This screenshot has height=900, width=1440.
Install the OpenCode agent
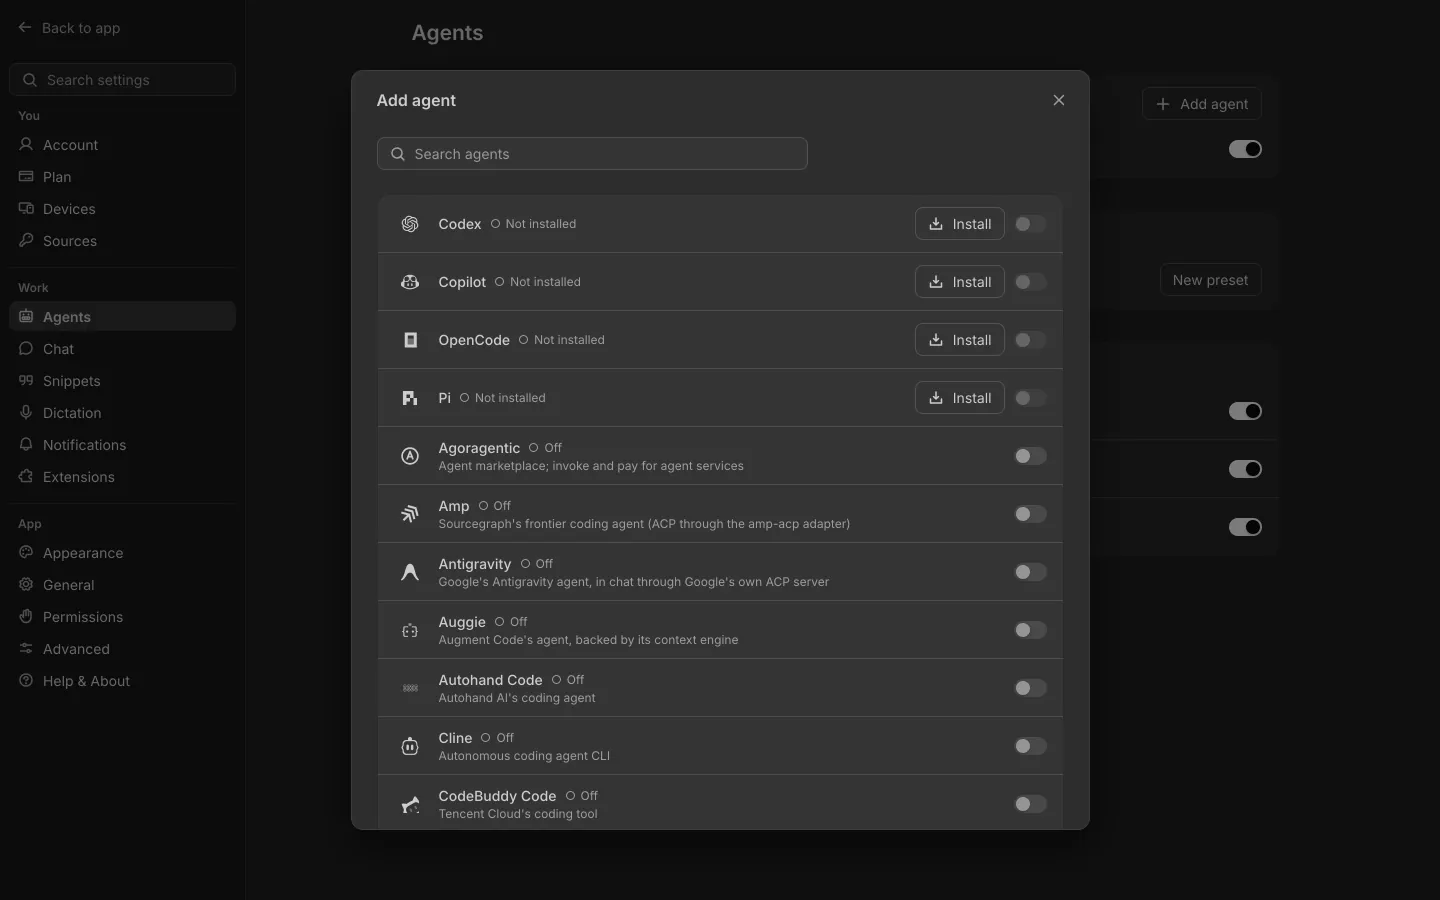click(x=960, y=340)
